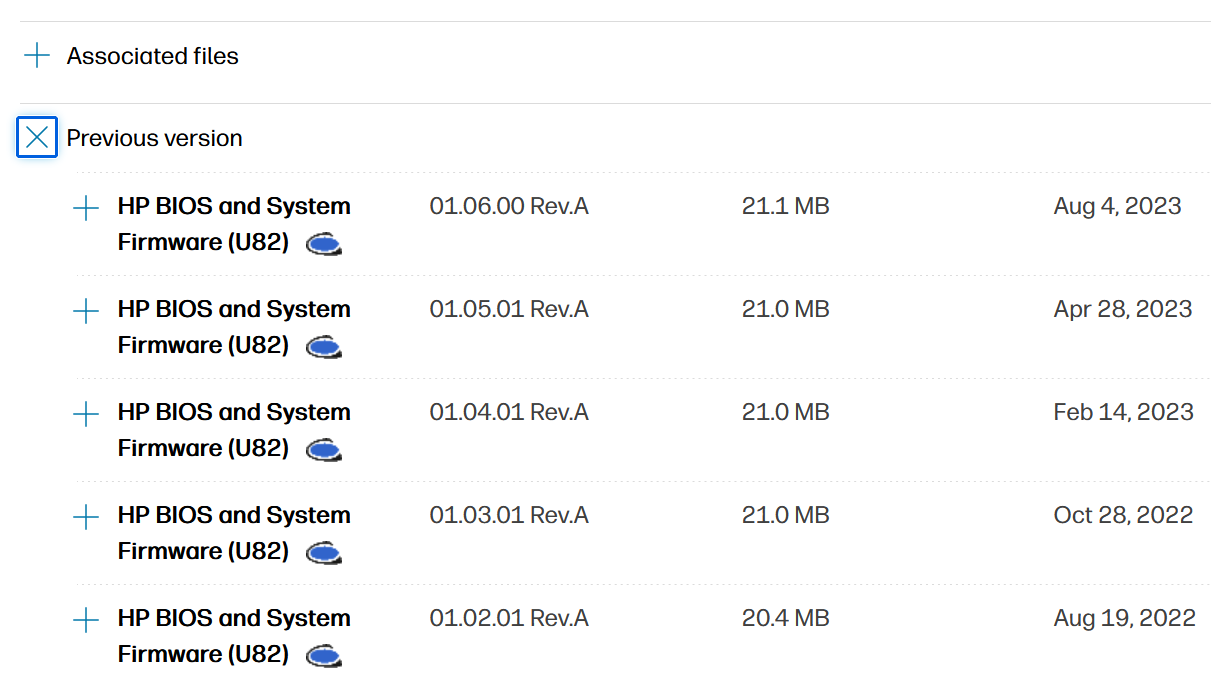The image size is (1211, 682).
Task: Click the Previous version heading text
Action: coord(155,138)
